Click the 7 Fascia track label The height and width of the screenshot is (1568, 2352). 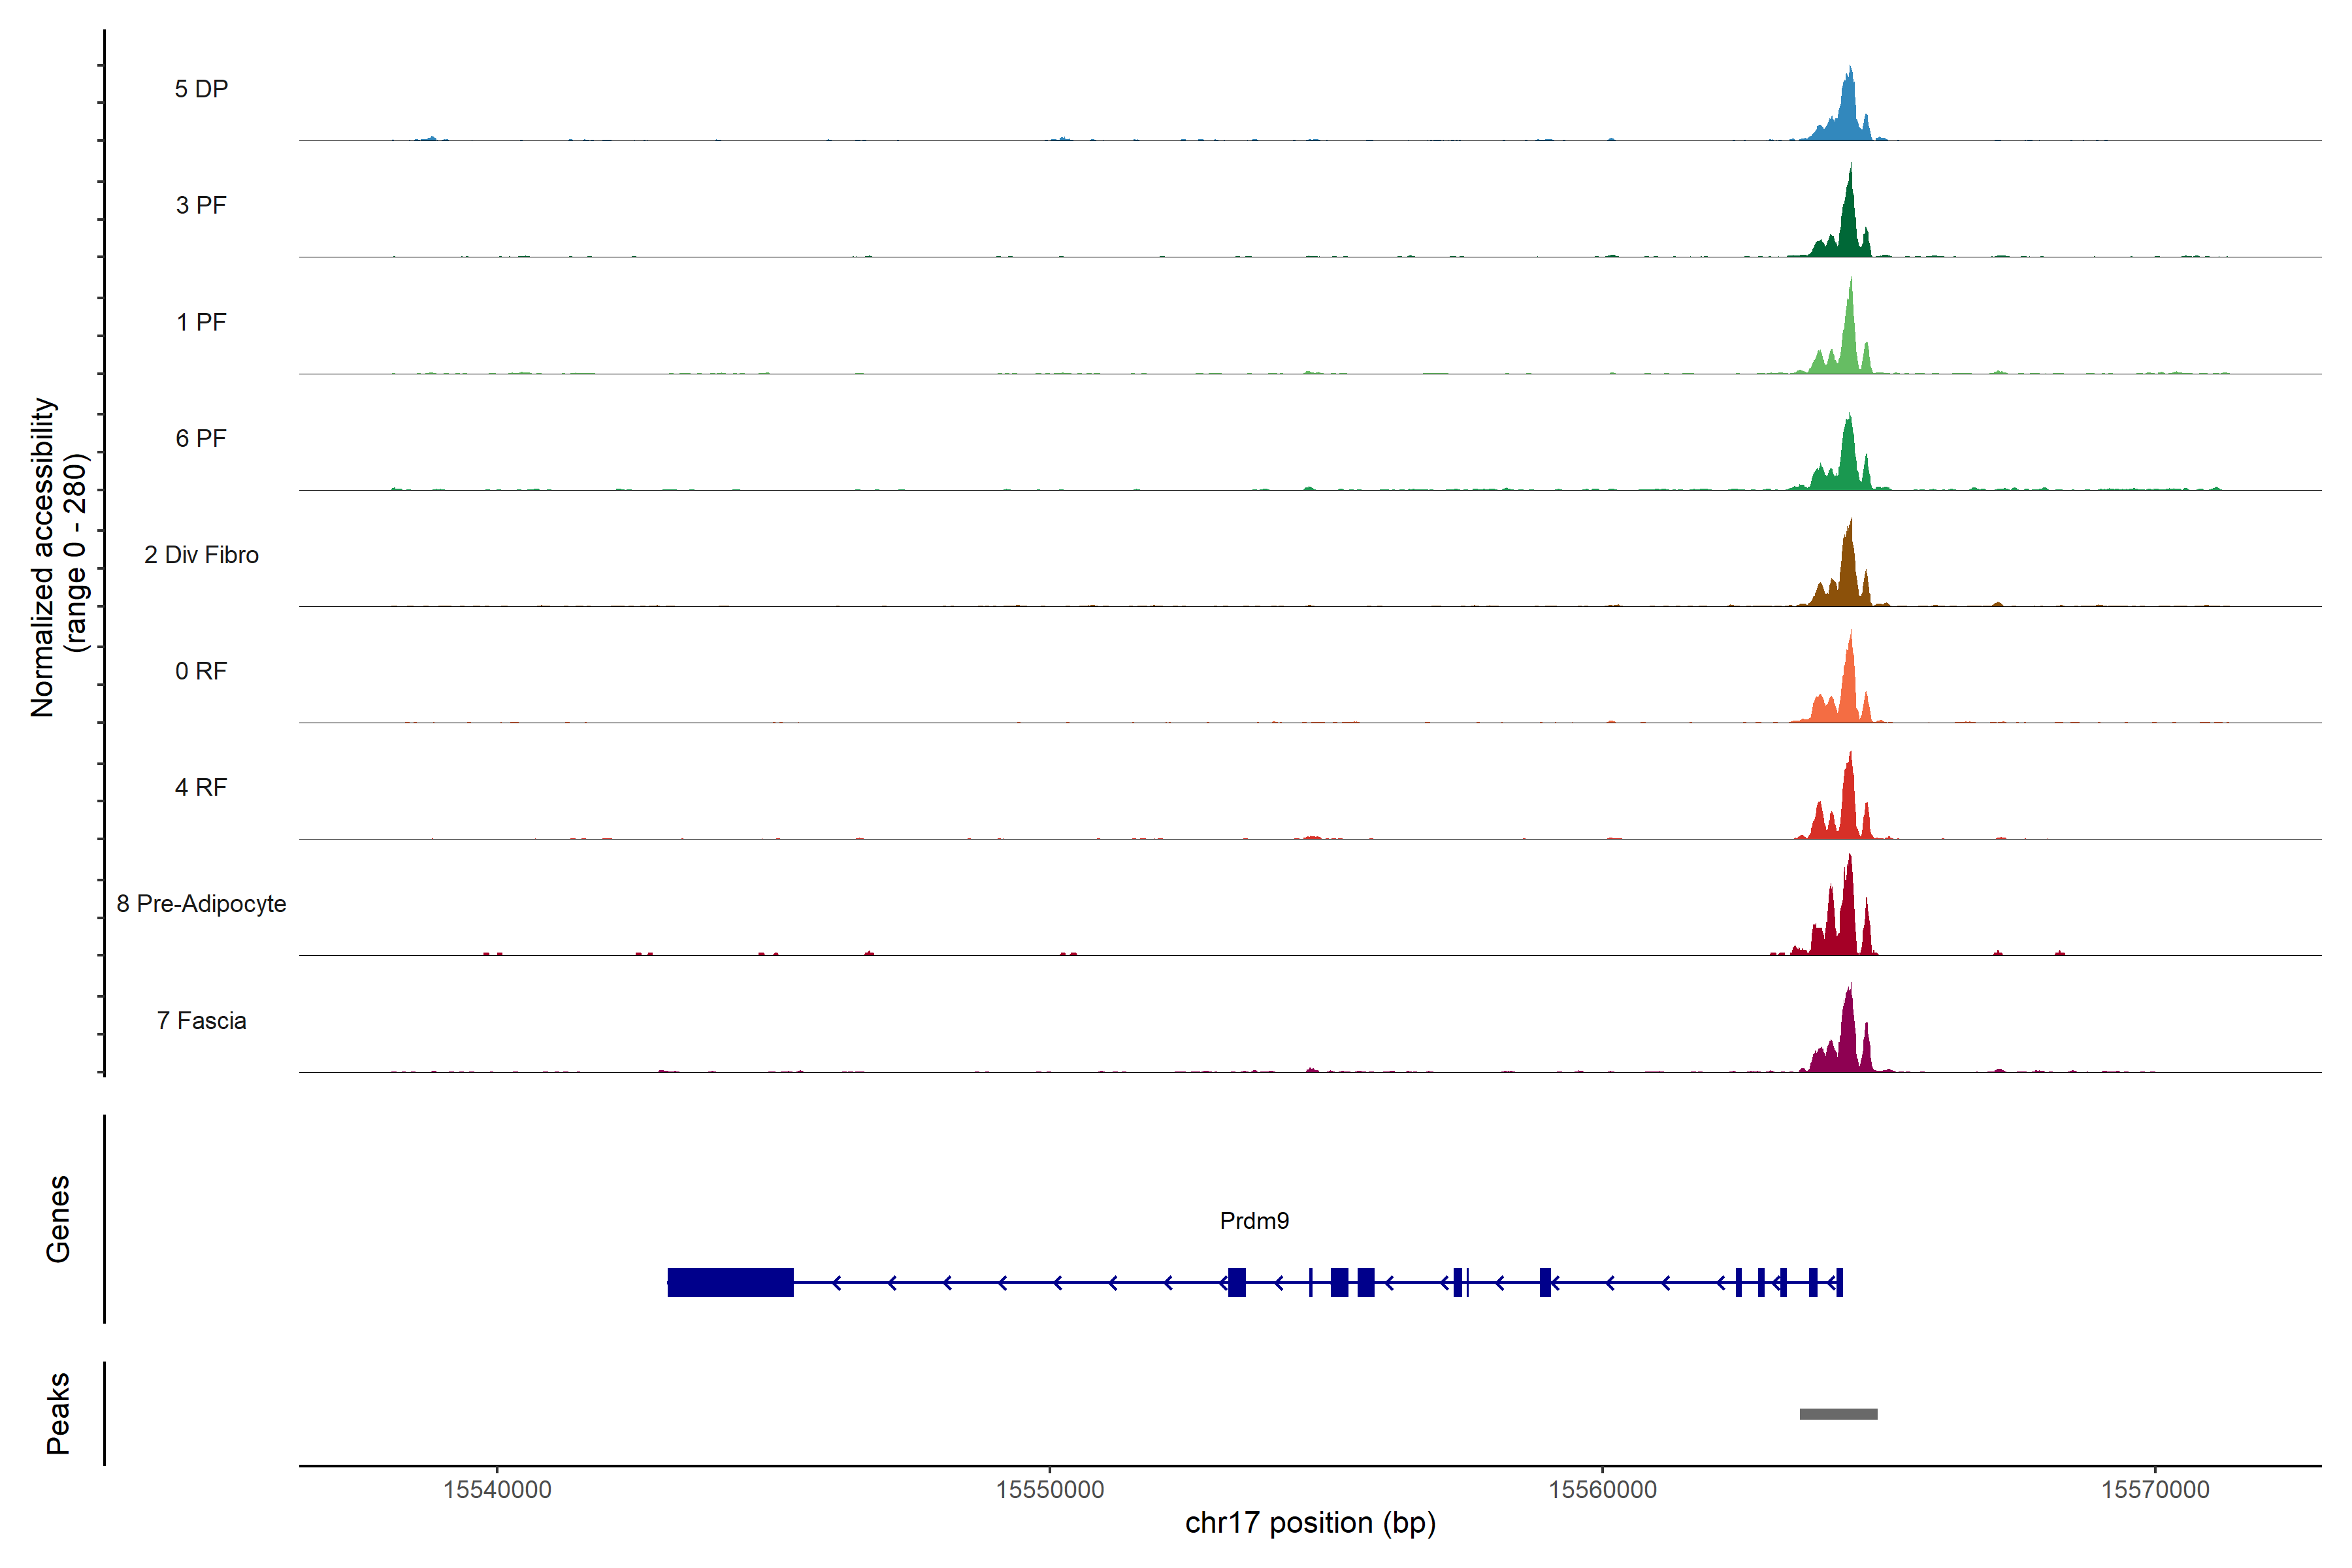(x=201, y=1021)
